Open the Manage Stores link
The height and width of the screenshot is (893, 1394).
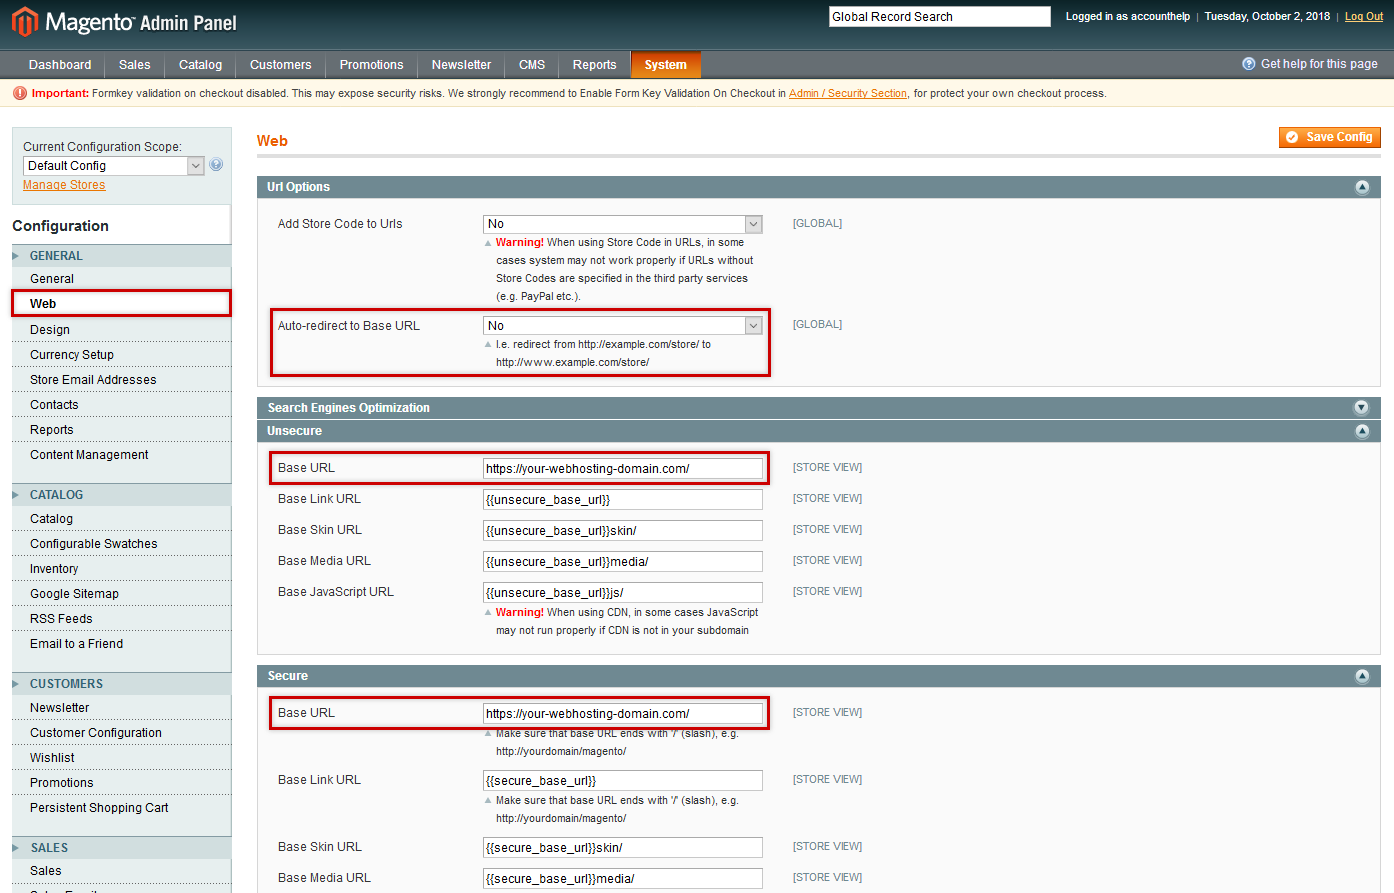pyautogui.click(x=63, y=184)
